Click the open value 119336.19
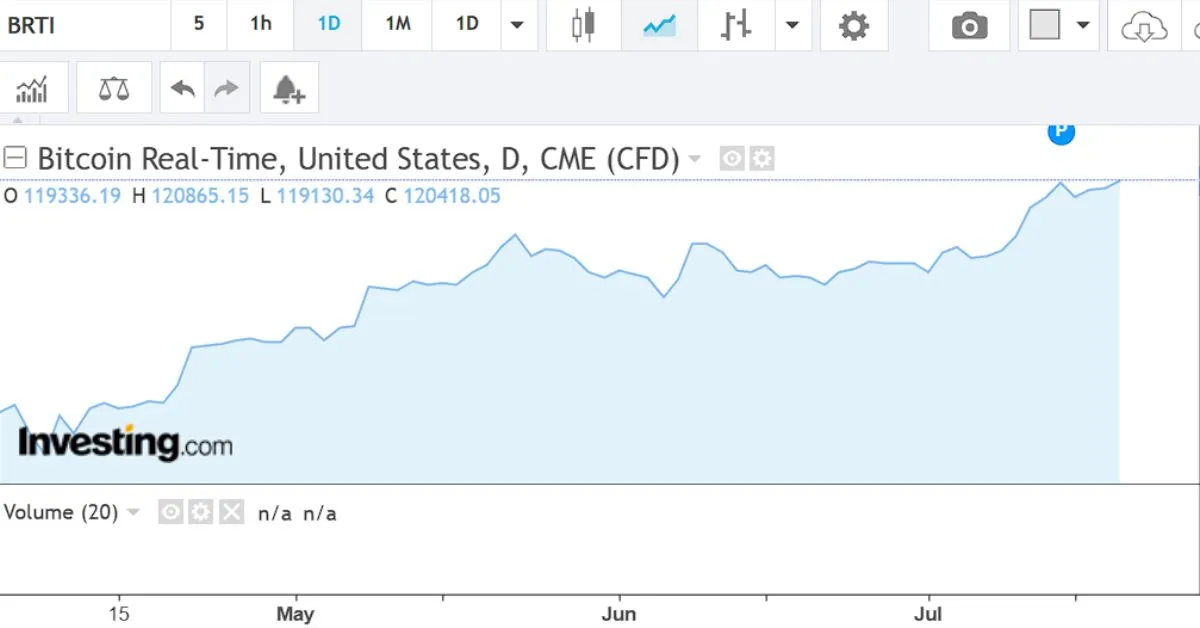1200x628 pixels. 72,196
